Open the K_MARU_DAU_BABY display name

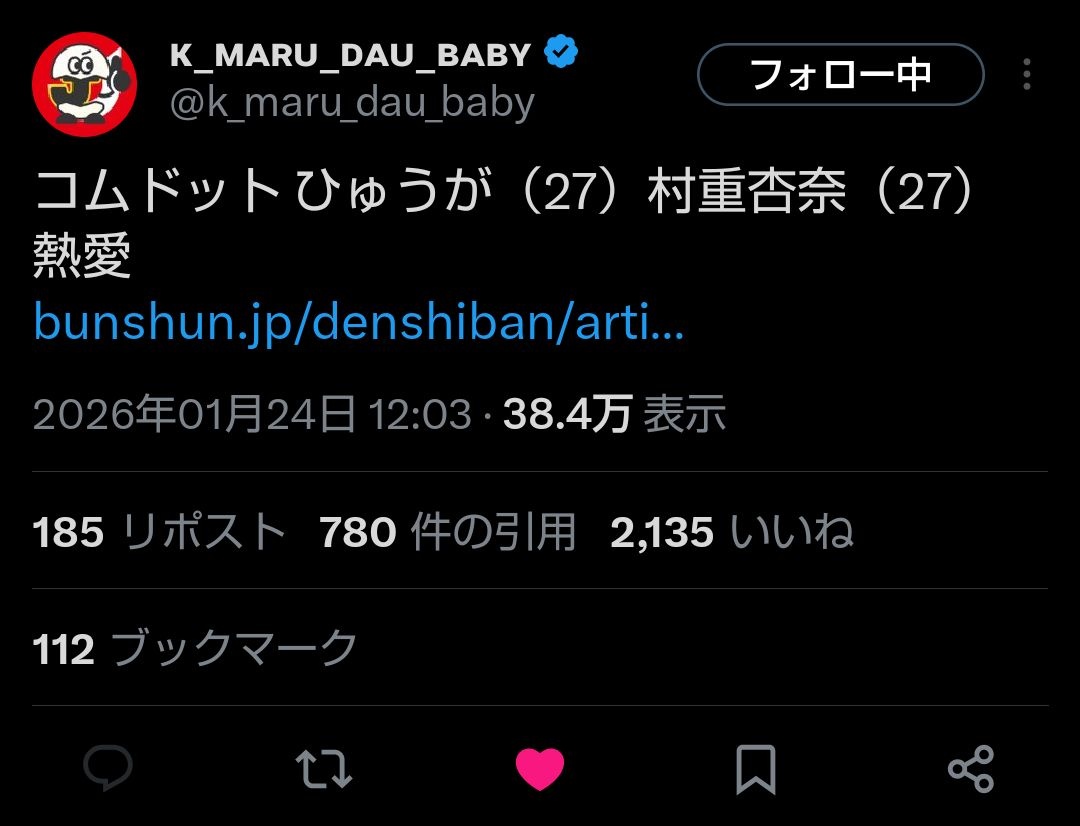coord(351,55)
